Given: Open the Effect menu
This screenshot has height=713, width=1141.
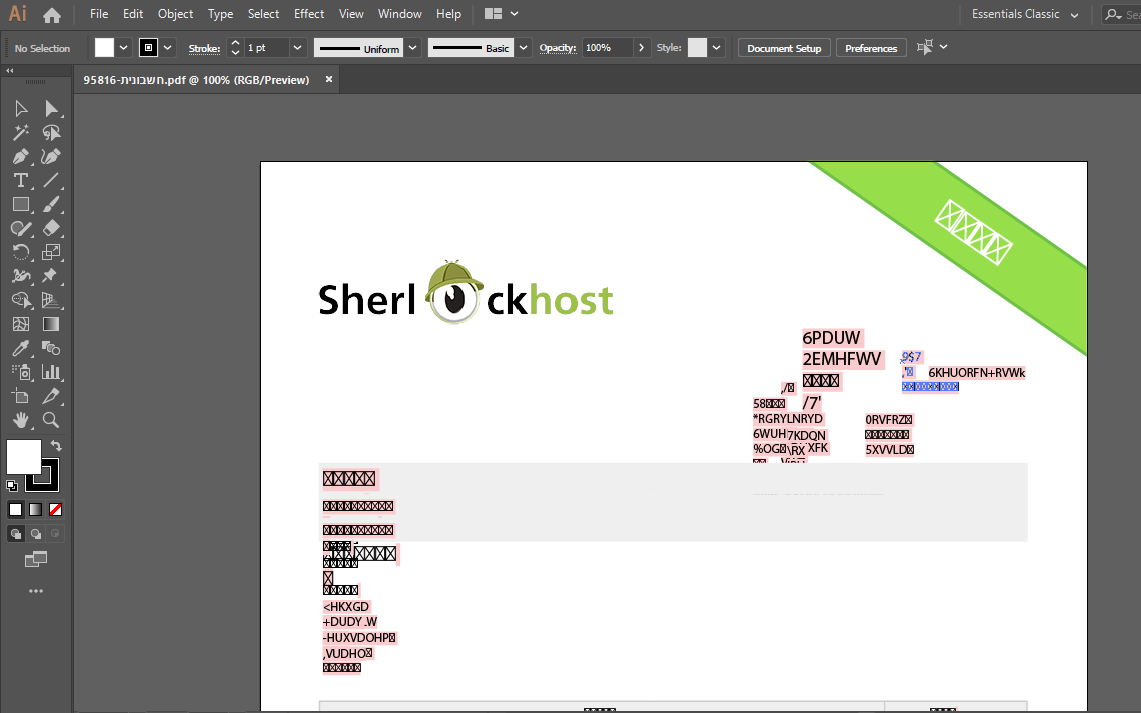Looking at the screenshot, I should (309, 14).
